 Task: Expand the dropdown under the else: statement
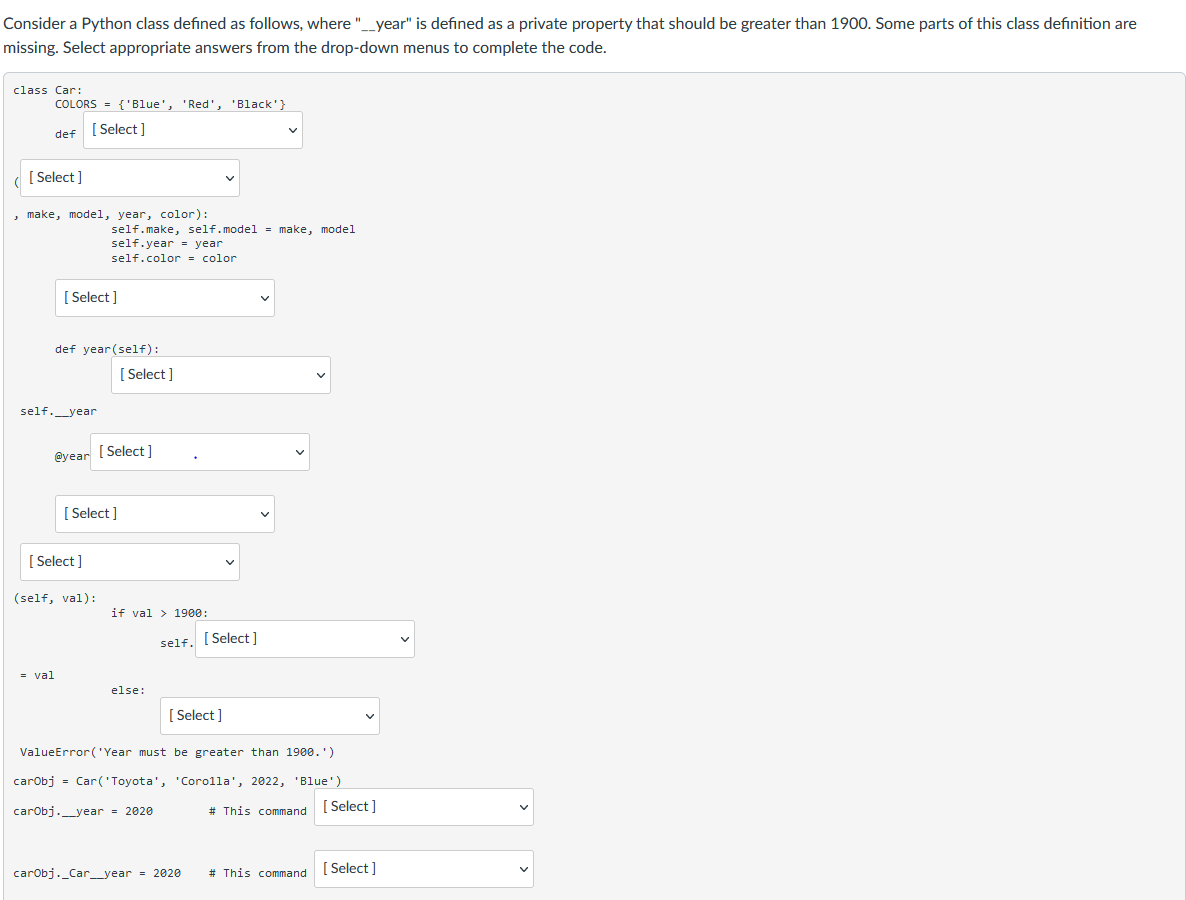click(270, 716)
